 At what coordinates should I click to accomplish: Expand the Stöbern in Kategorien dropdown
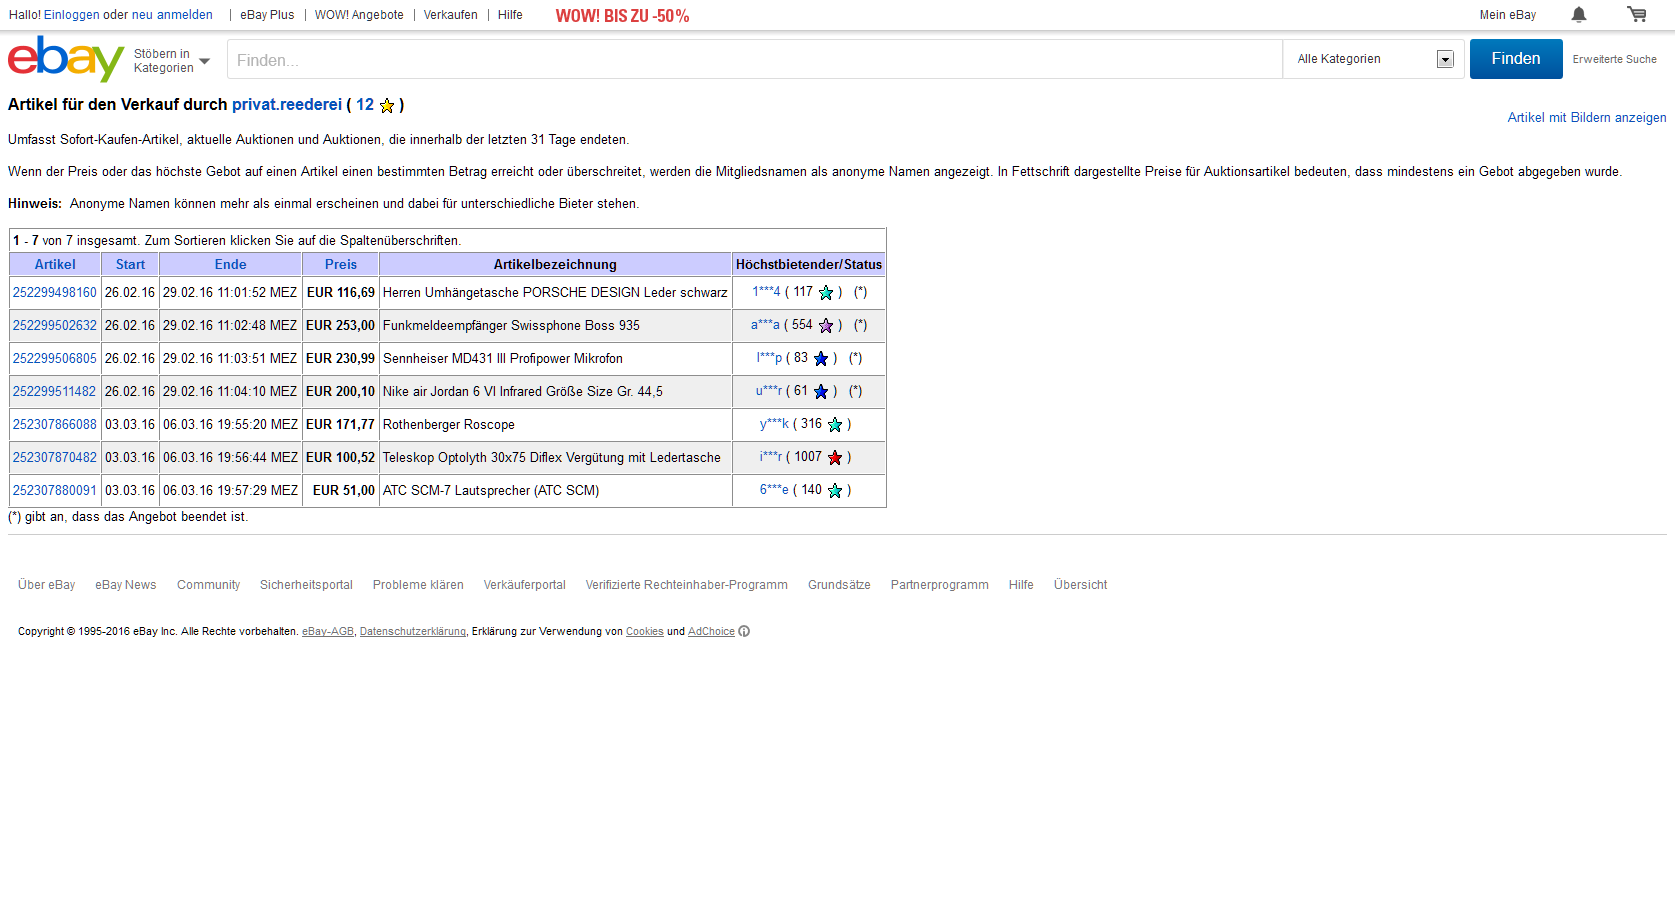point(172,61)
